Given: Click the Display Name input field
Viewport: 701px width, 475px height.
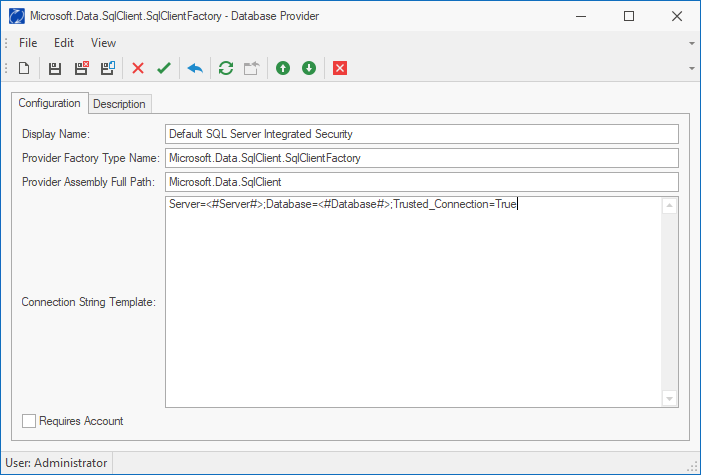Looking at the screenshot, I should tap(422, 134).
